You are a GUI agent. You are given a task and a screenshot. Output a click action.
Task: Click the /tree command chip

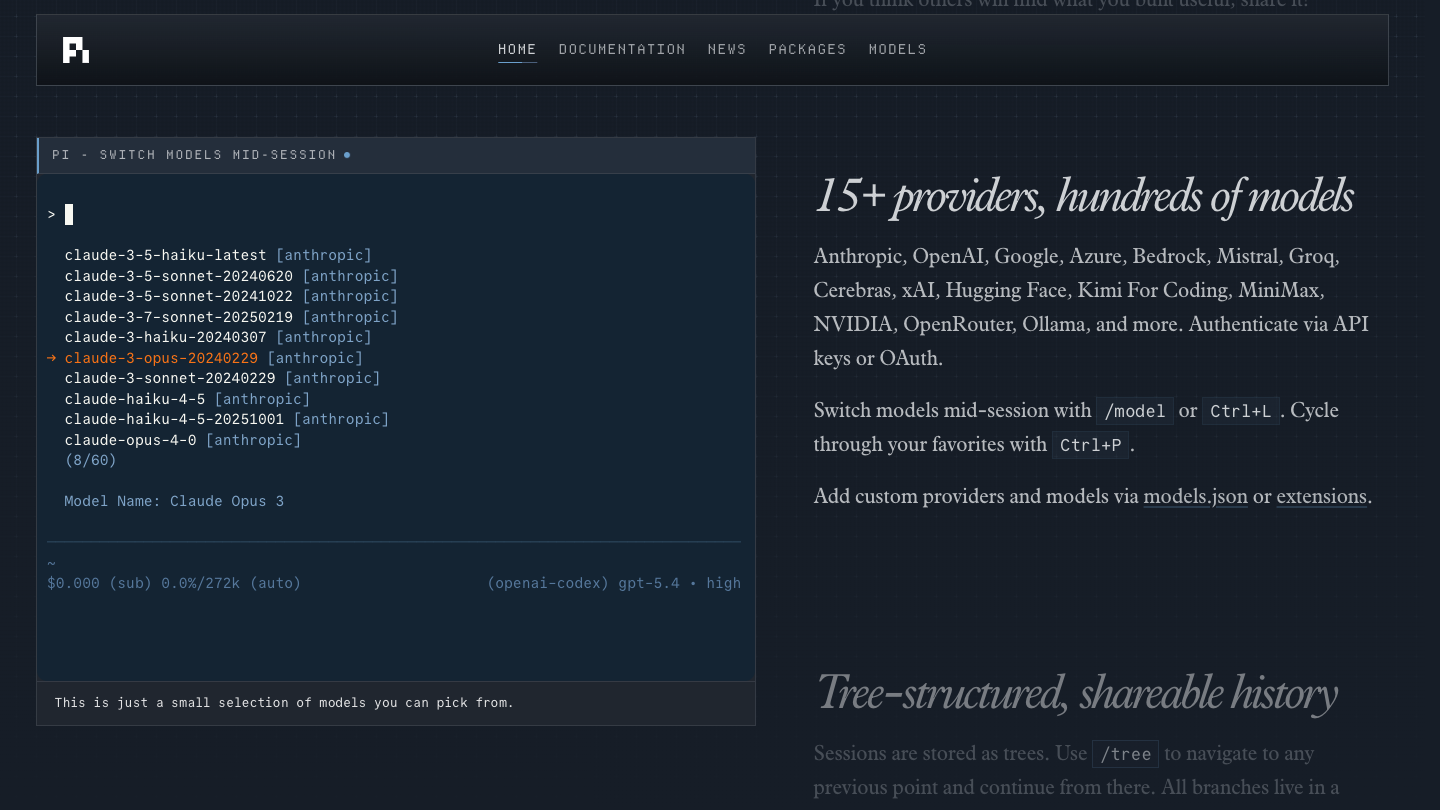click(1126, 754)
